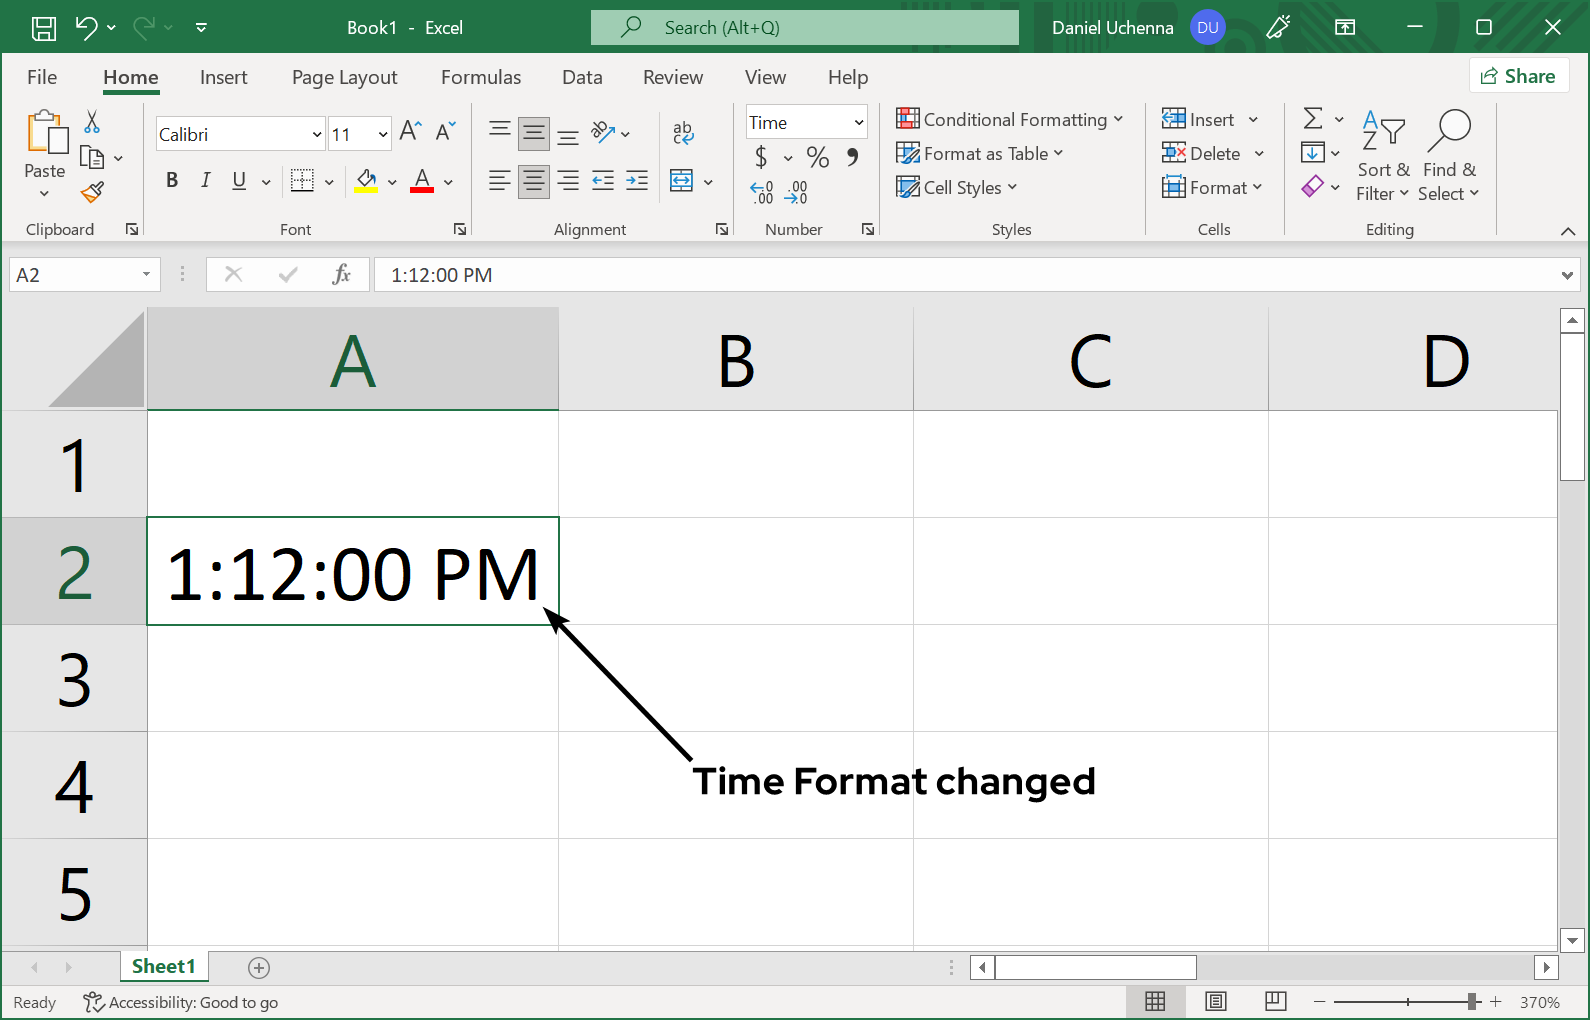Toggle Italic formatting

click(205, 180)
